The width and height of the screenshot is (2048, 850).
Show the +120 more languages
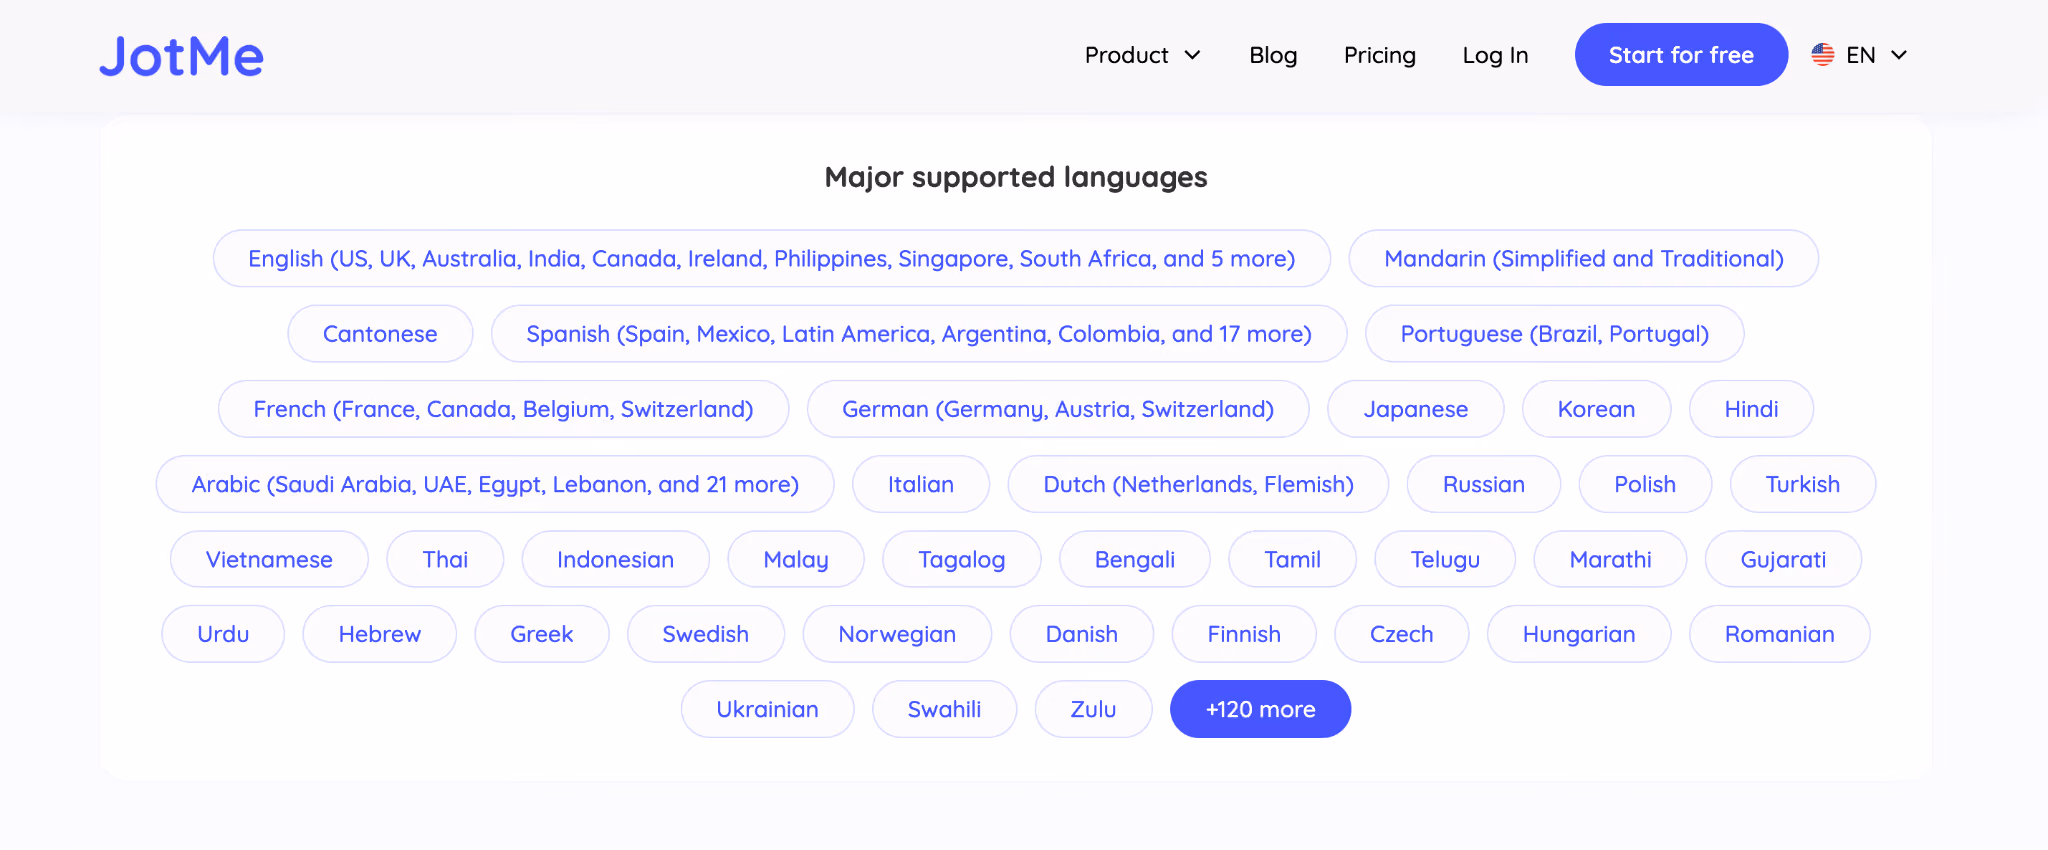click(x=1260, y=709)
